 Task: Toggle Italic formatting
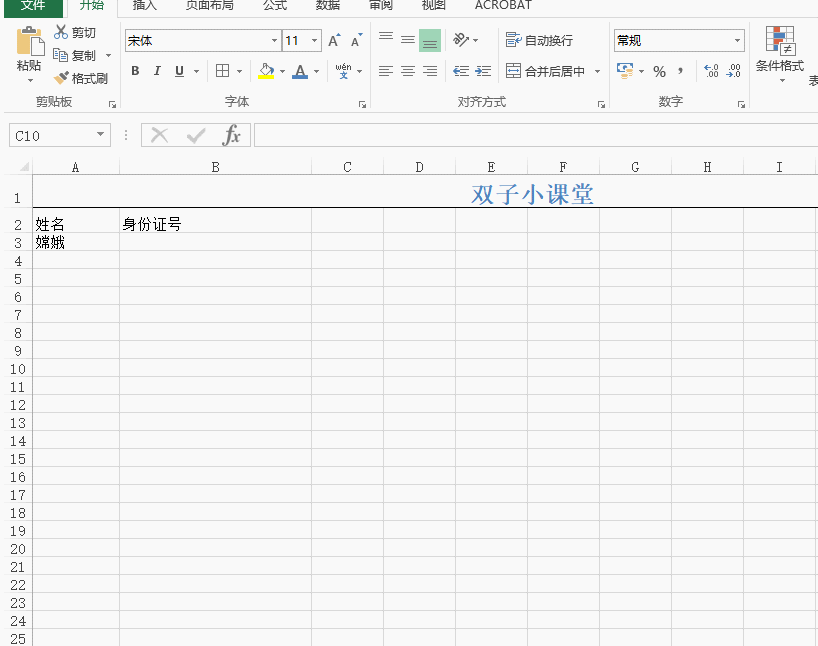point(157,71)
